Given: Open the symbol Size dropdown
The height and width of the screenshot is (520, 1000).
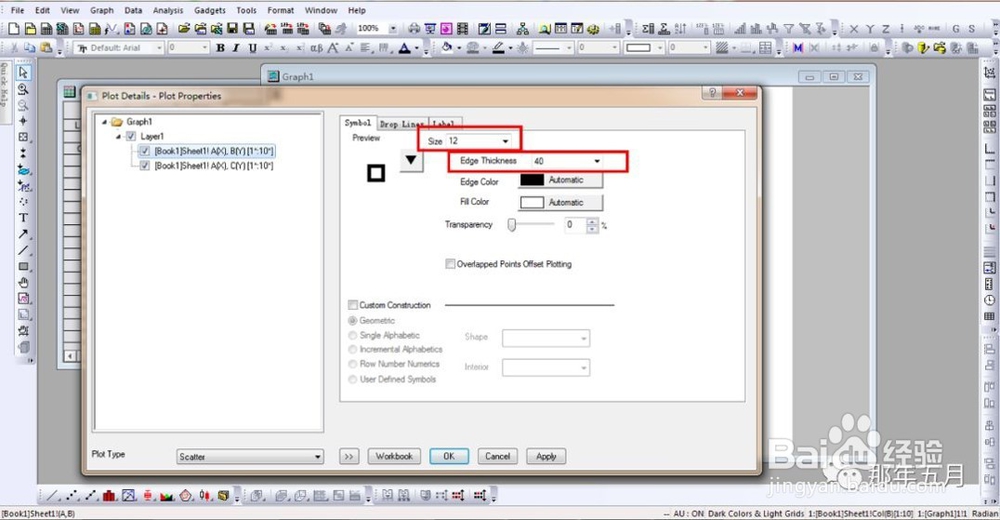Looking at the screenshot, I should click(505, 141).
